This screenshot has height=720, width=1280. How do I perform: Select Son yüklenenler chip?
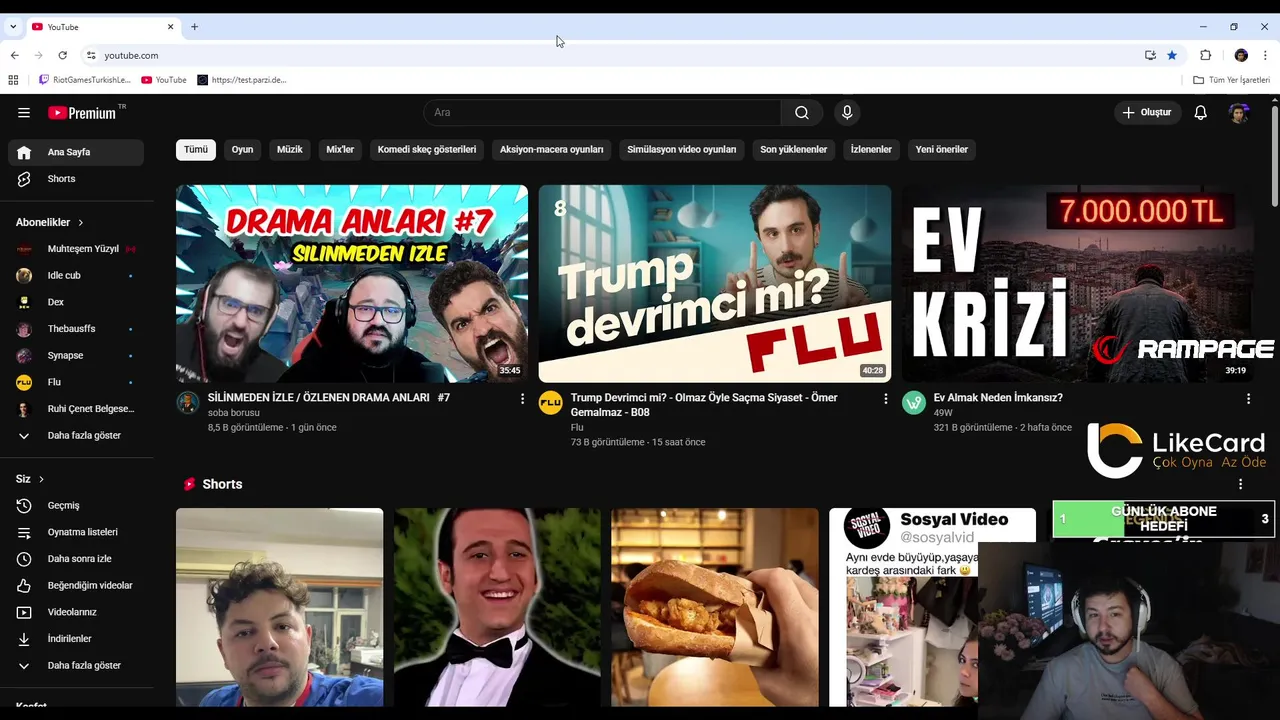pyautogui.click(x=793, y=150)
